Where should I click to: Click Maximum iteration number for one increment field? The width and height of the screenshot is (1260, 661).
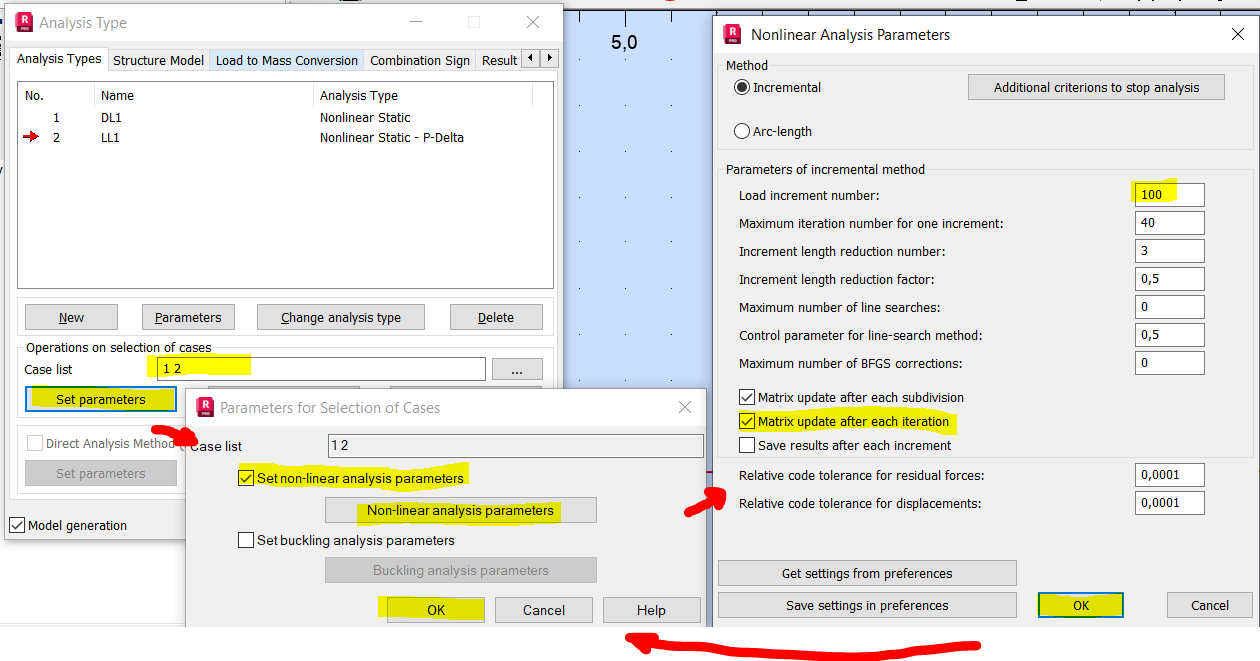[1170, 222]
